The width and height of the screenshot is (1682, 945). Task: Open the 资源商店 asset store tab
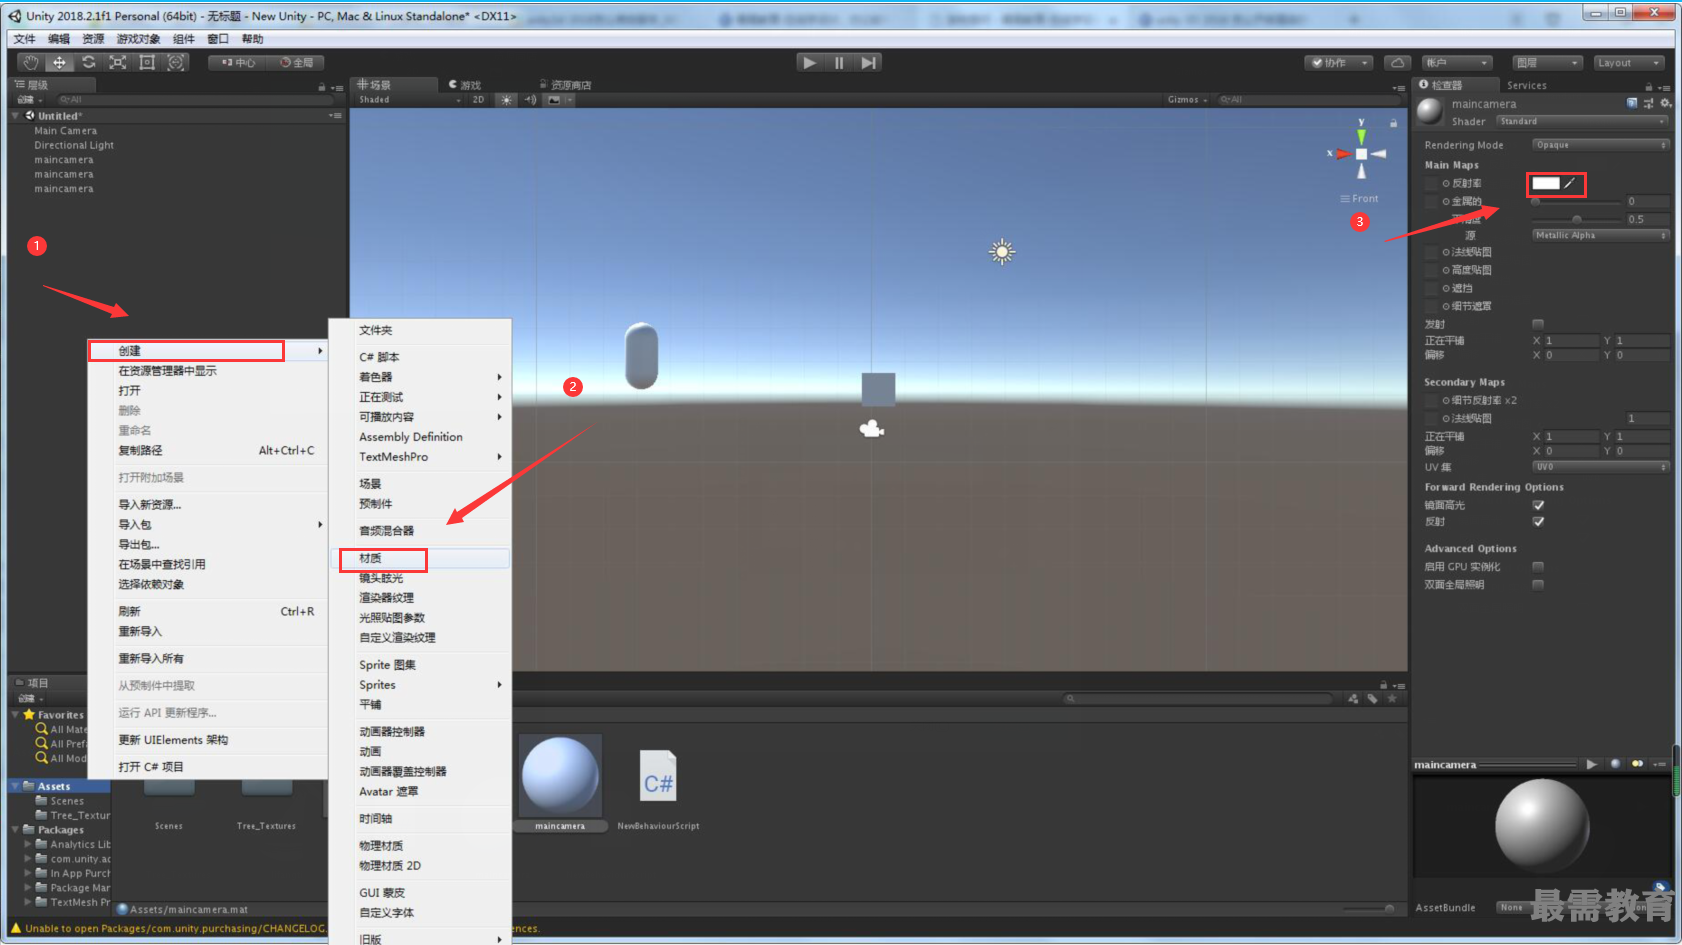pyautogui.click(x=566, y=85)
